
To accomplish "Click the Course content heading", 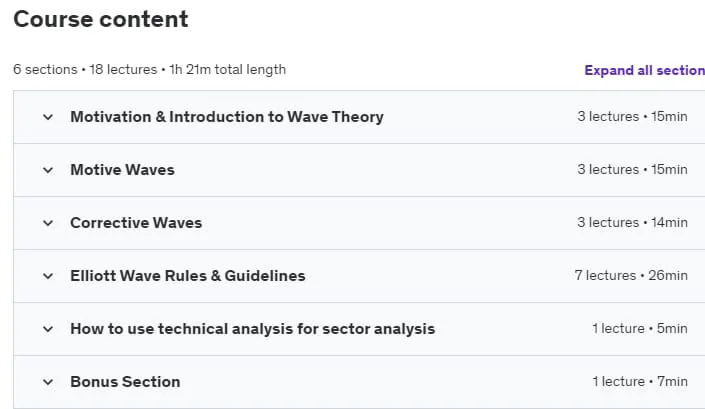I will 101,19.
